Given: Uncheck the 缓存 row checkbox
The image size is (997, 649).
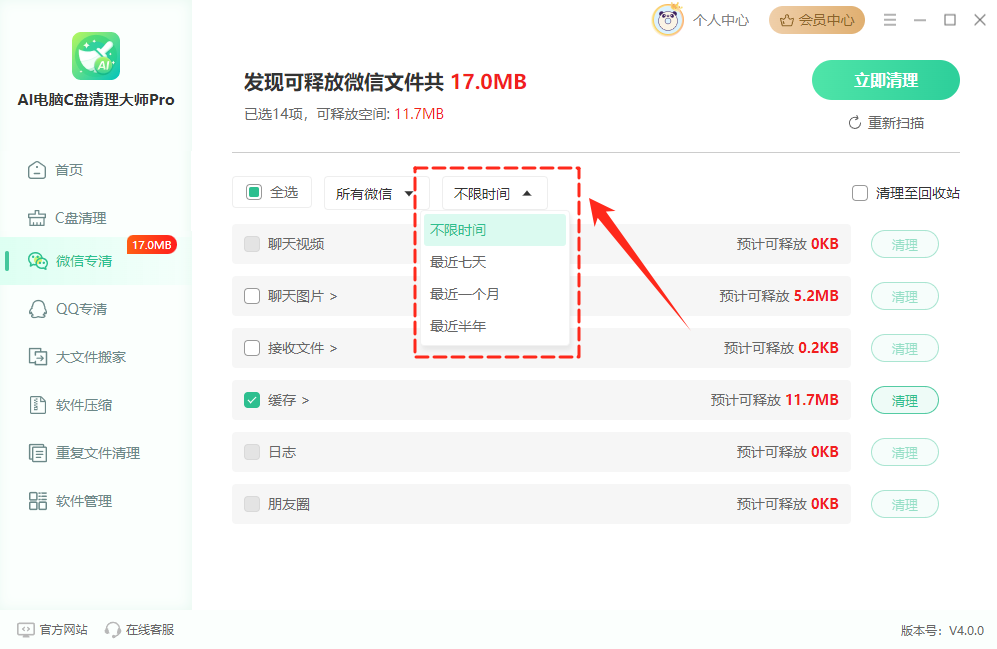Looking at the screenshot, I should pyautogui.click(x=252, y=400).
